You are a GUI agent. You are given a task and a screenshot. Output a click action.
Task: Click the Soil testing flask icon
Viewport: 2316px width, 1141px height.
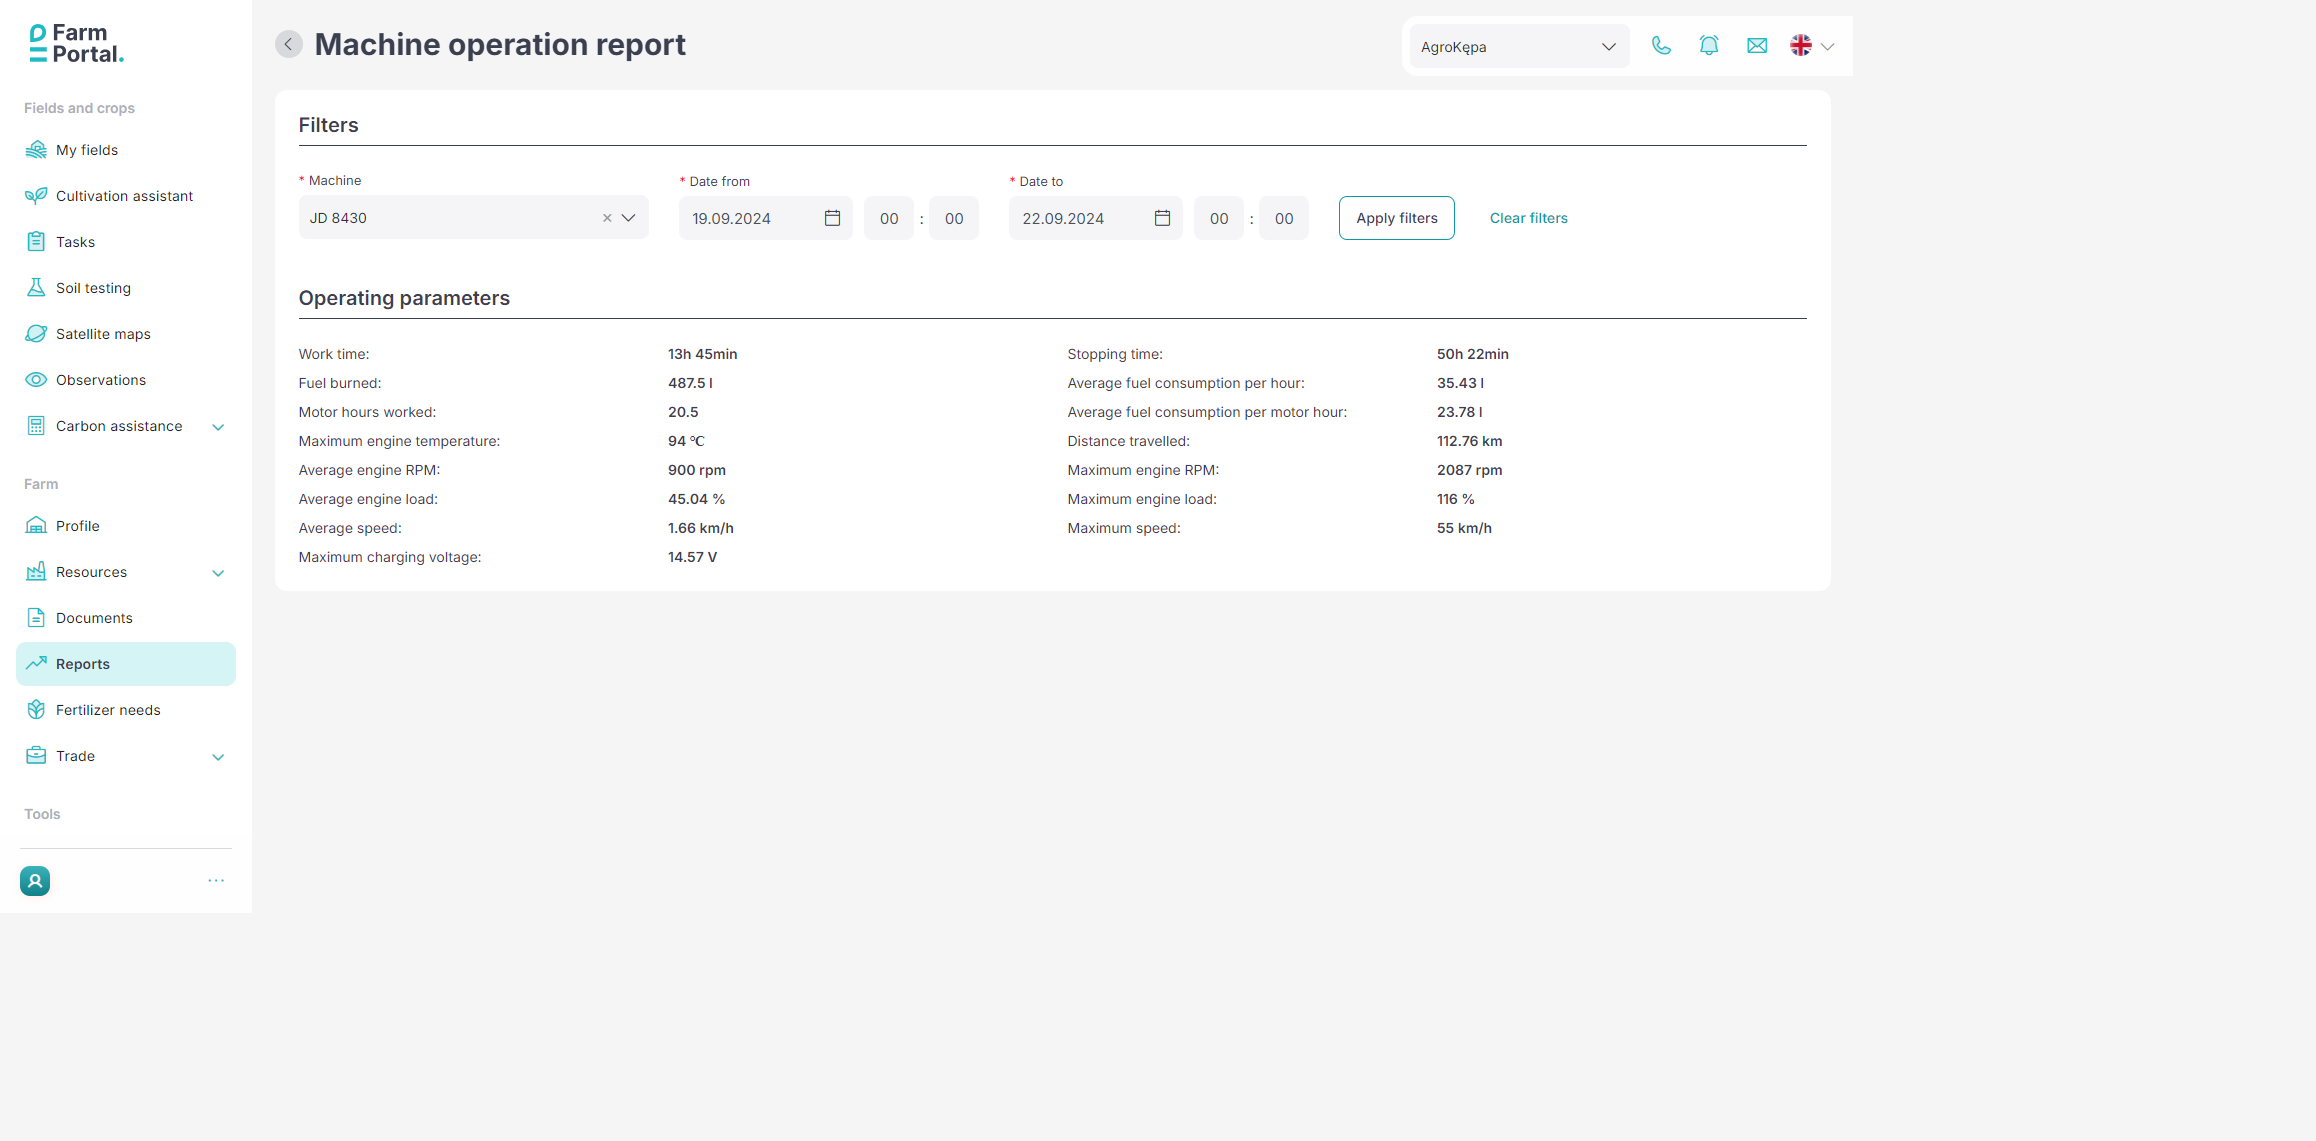(36, 288)
